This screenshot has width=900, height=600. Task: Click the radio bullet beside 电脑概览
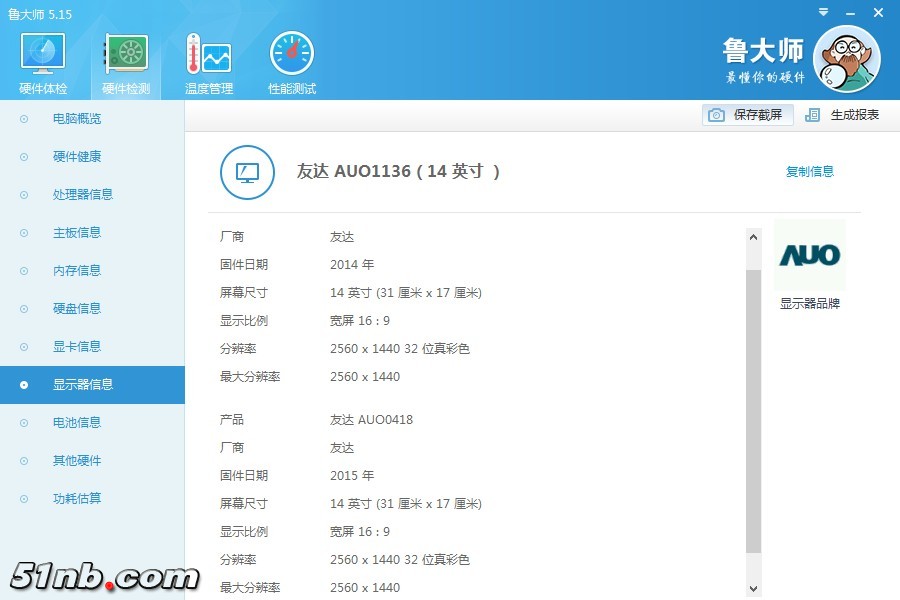(24, 119)
